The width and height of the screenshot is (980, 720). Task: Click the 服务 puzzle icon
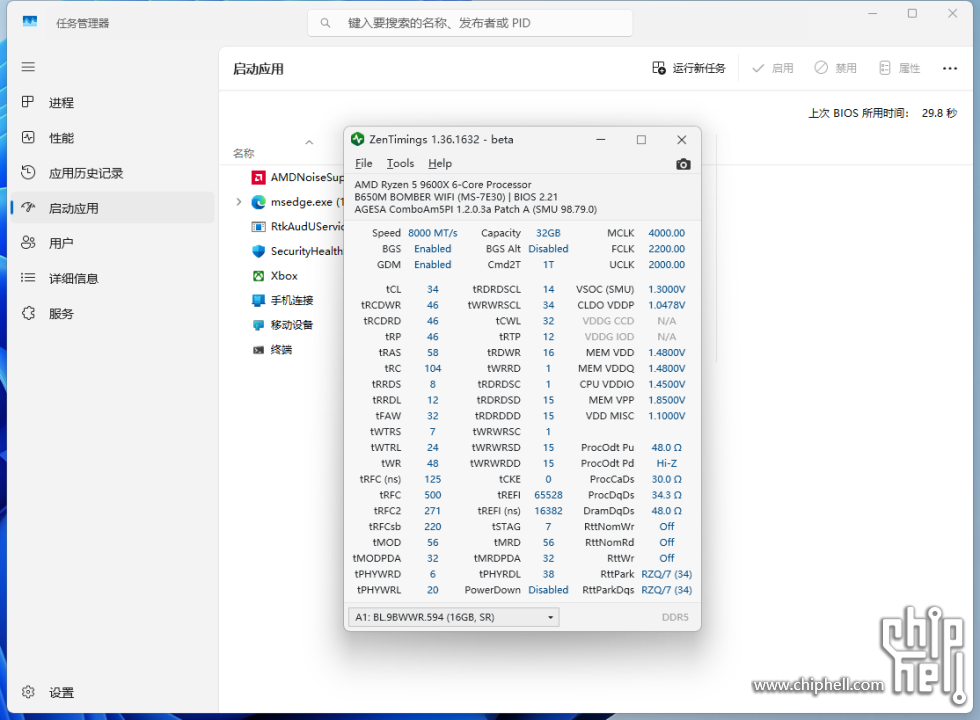point(28,312)
